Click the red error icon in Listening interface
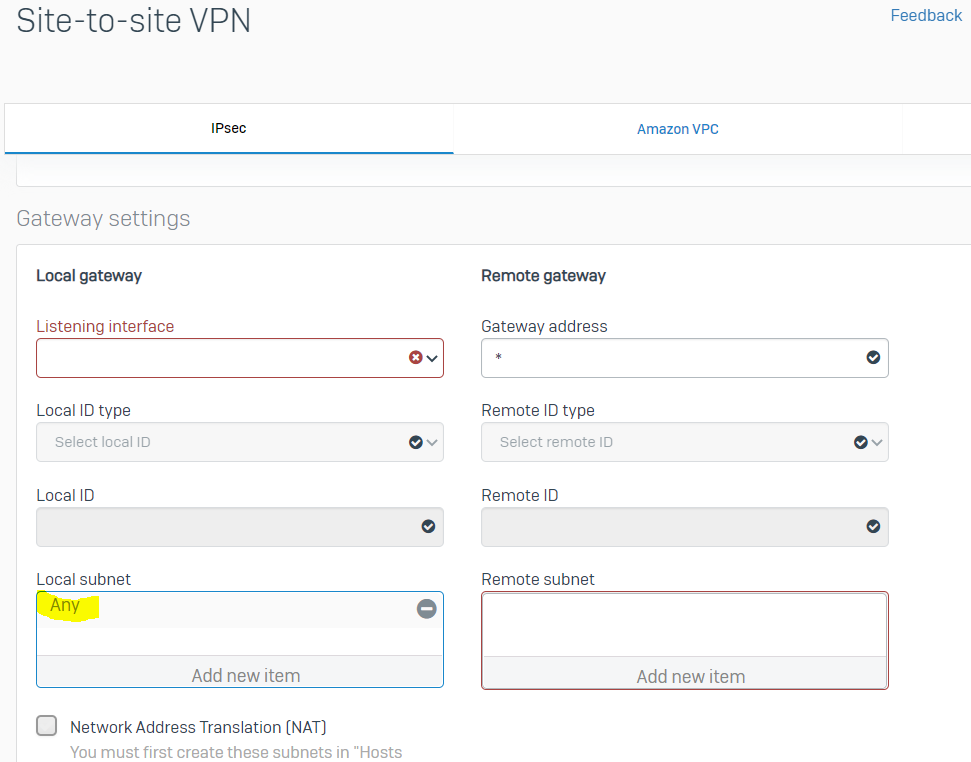The image size is (971, 762). coord(416,357)
